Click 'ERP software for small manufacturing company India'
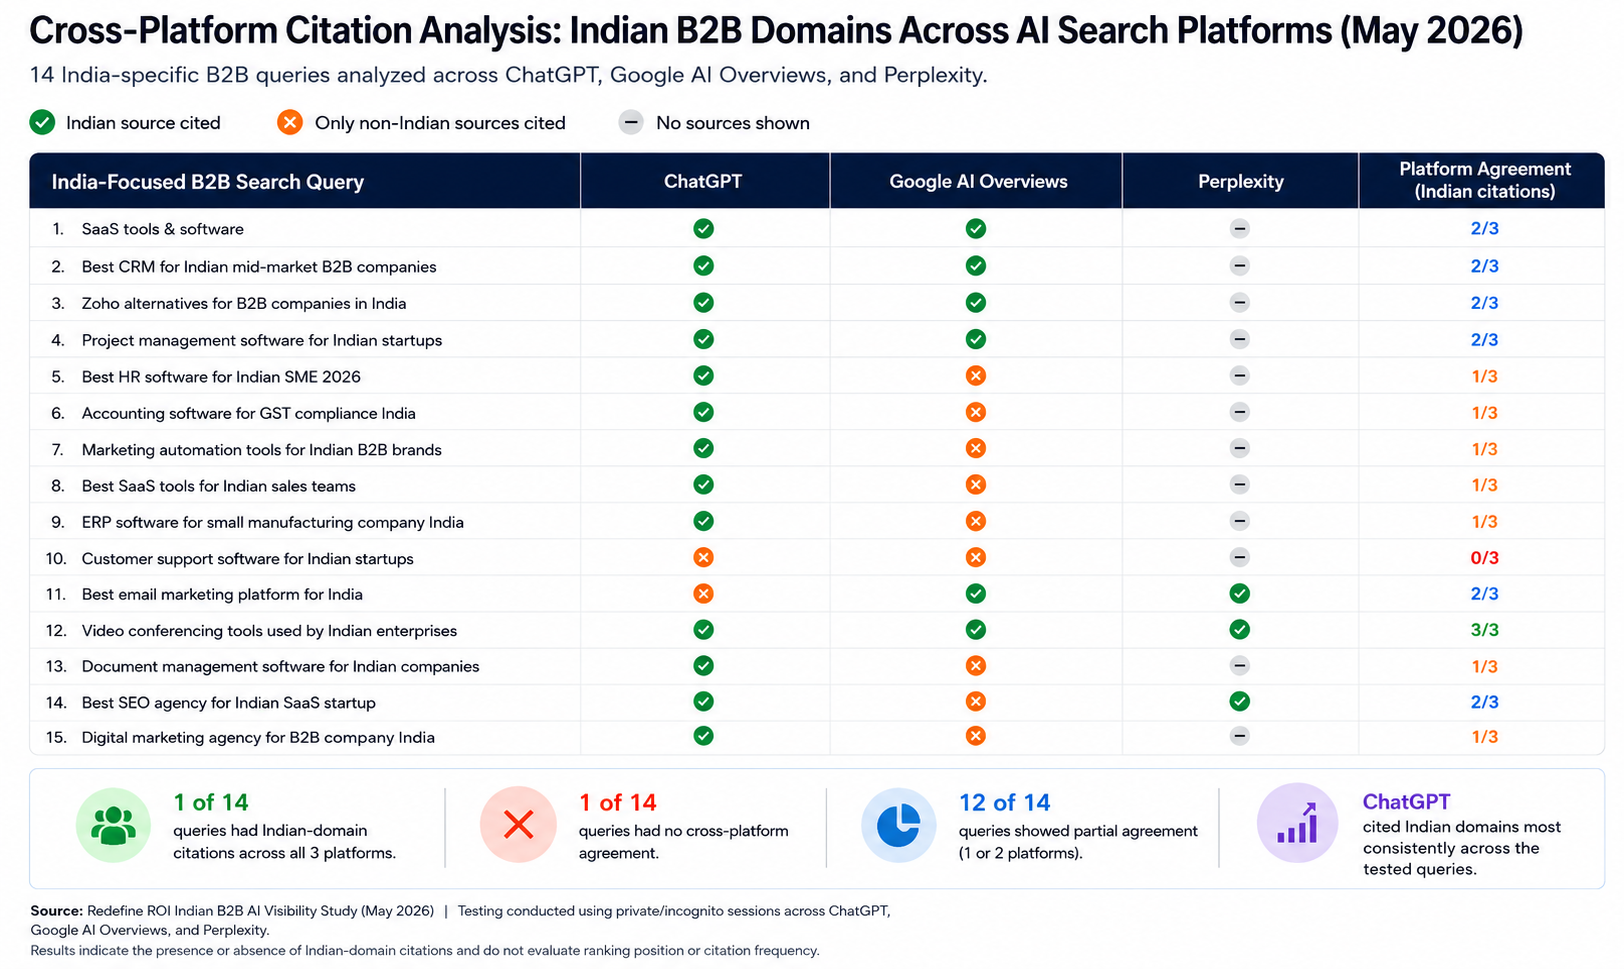This screenshot has height=969, width=1624. click(x=273, y=522)
